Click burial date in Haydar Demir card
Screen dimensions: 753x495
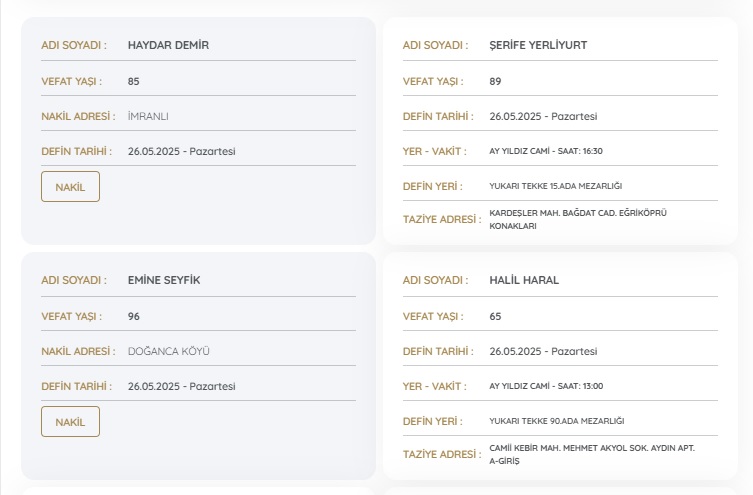click(x=182, y=151)
